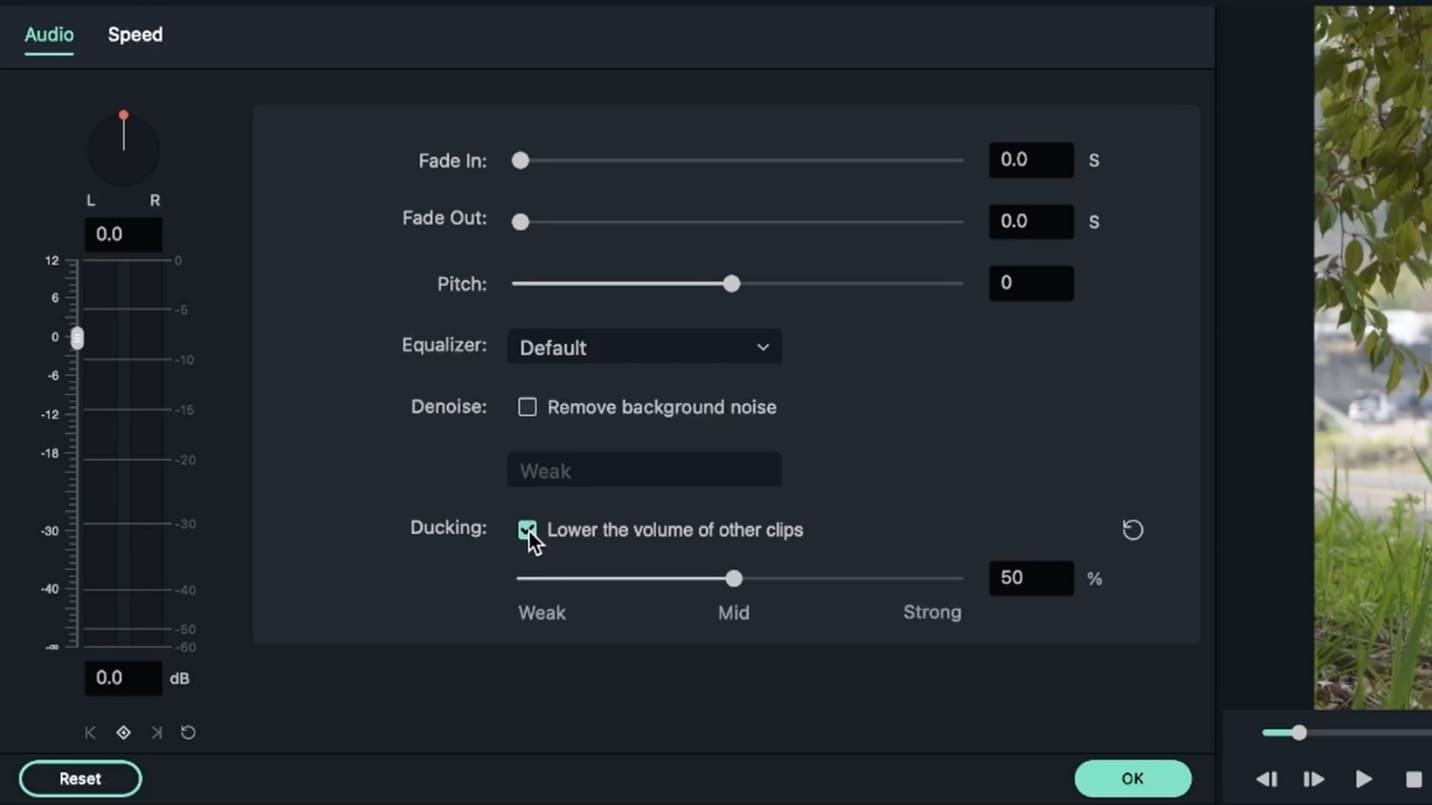Click the Fade Out seconds field
The image size is (1432, 805).
(x=1031, y=221)
